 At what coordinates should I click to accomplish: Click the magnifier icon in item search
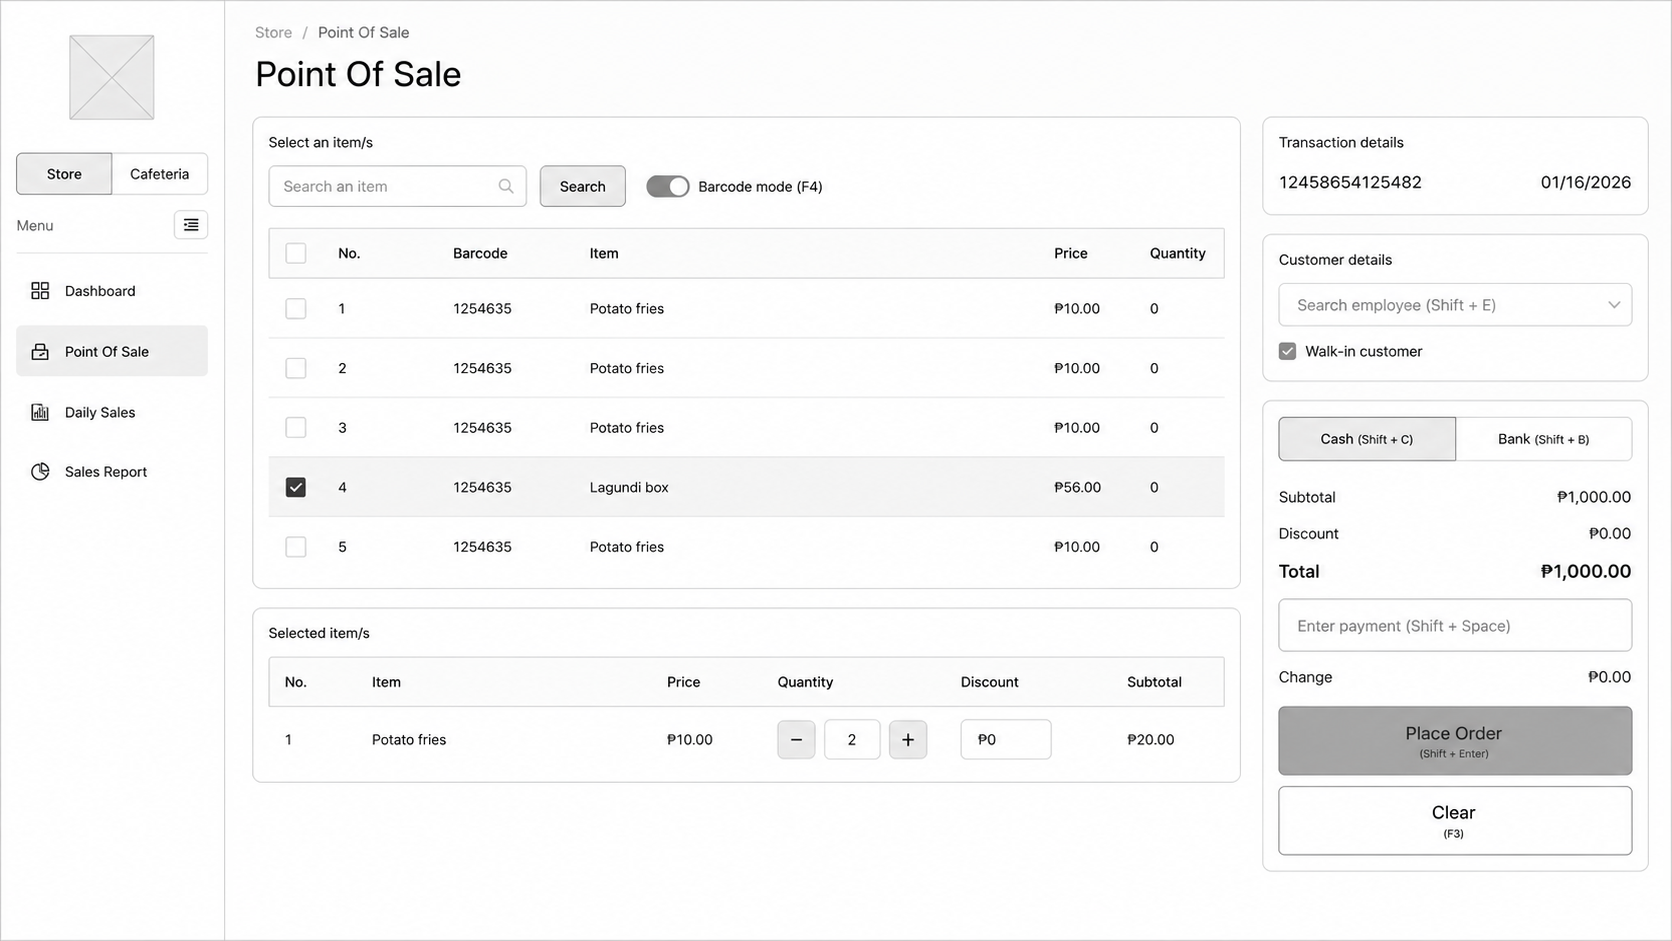coord(506,186)
